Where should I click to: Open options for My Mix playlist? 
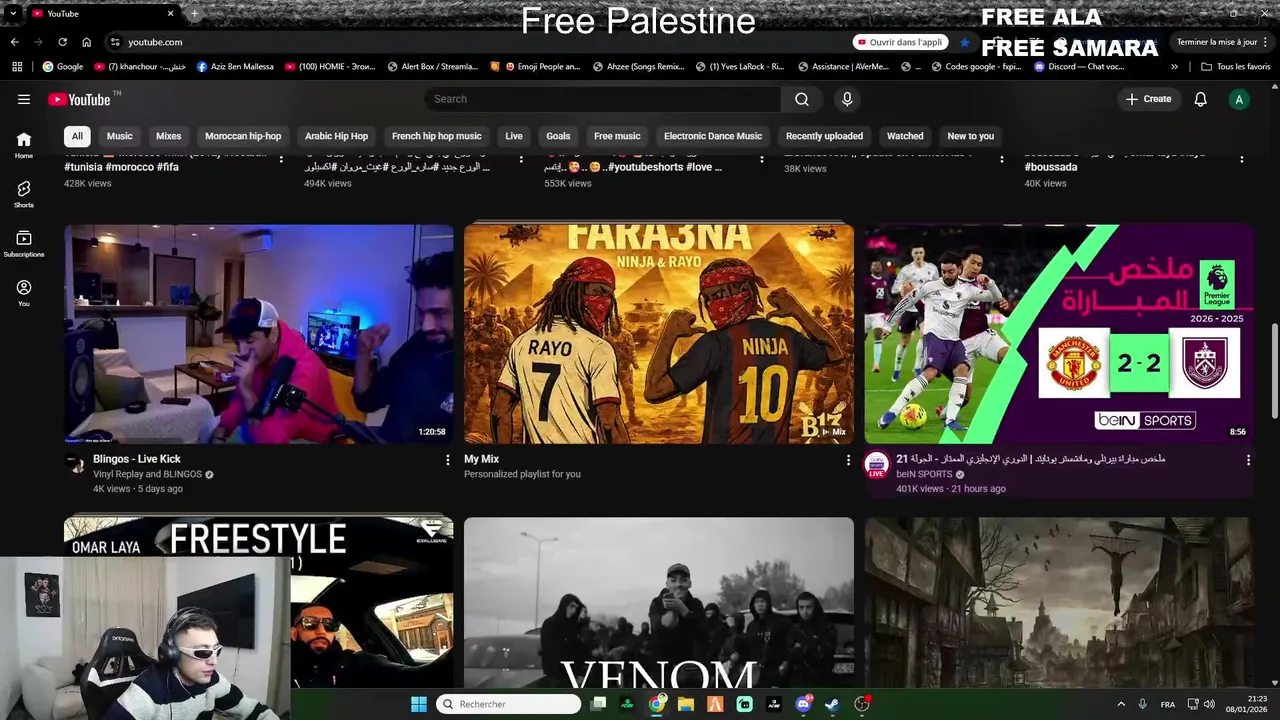[848, 460]
